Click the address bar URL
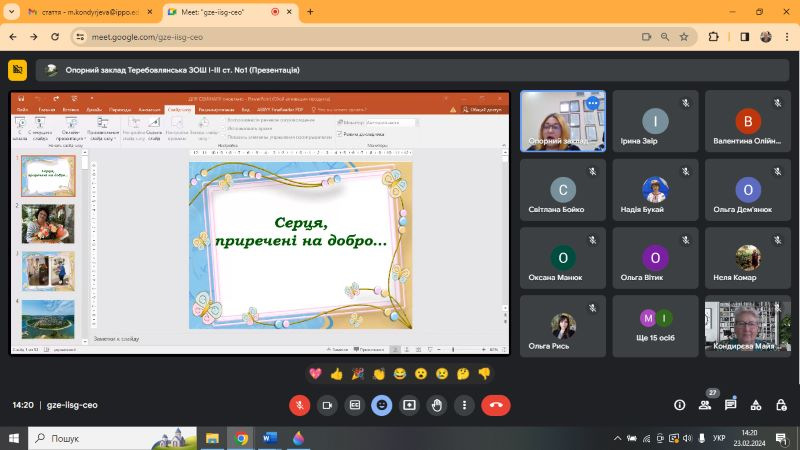Screen dimensions: 800x450 [147, 37]
